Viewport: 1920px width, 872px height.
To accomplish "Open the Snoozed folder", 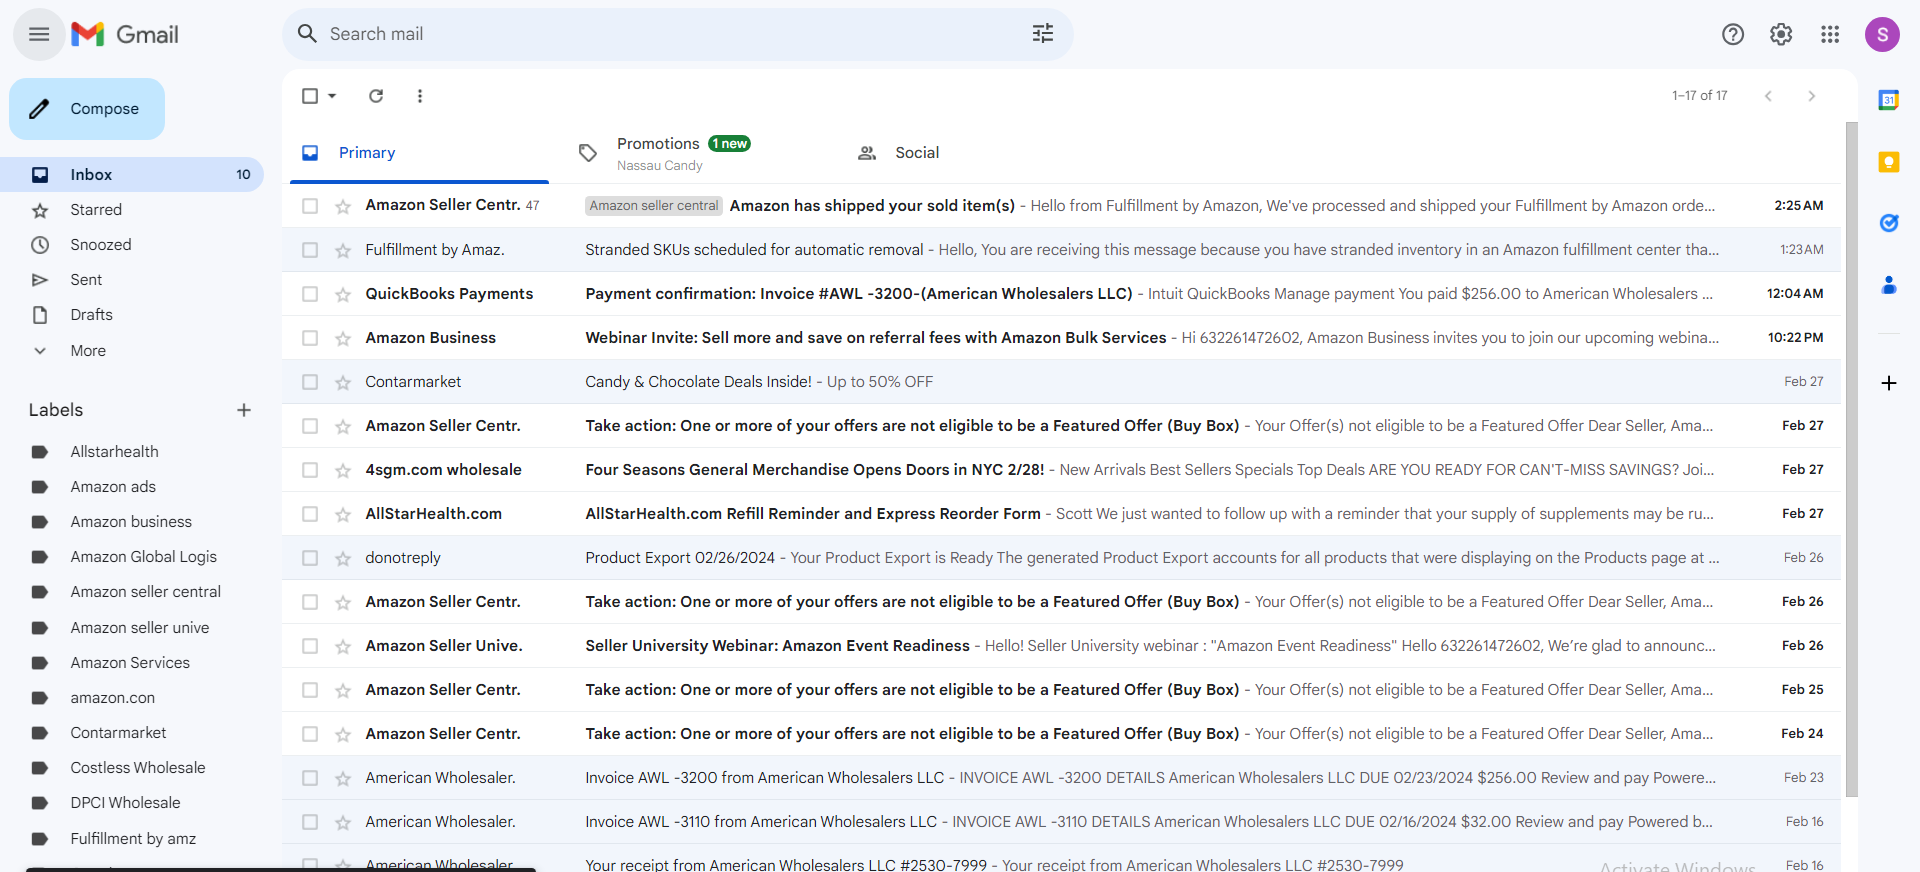I will pyautogui.click(x=132, y=245).
